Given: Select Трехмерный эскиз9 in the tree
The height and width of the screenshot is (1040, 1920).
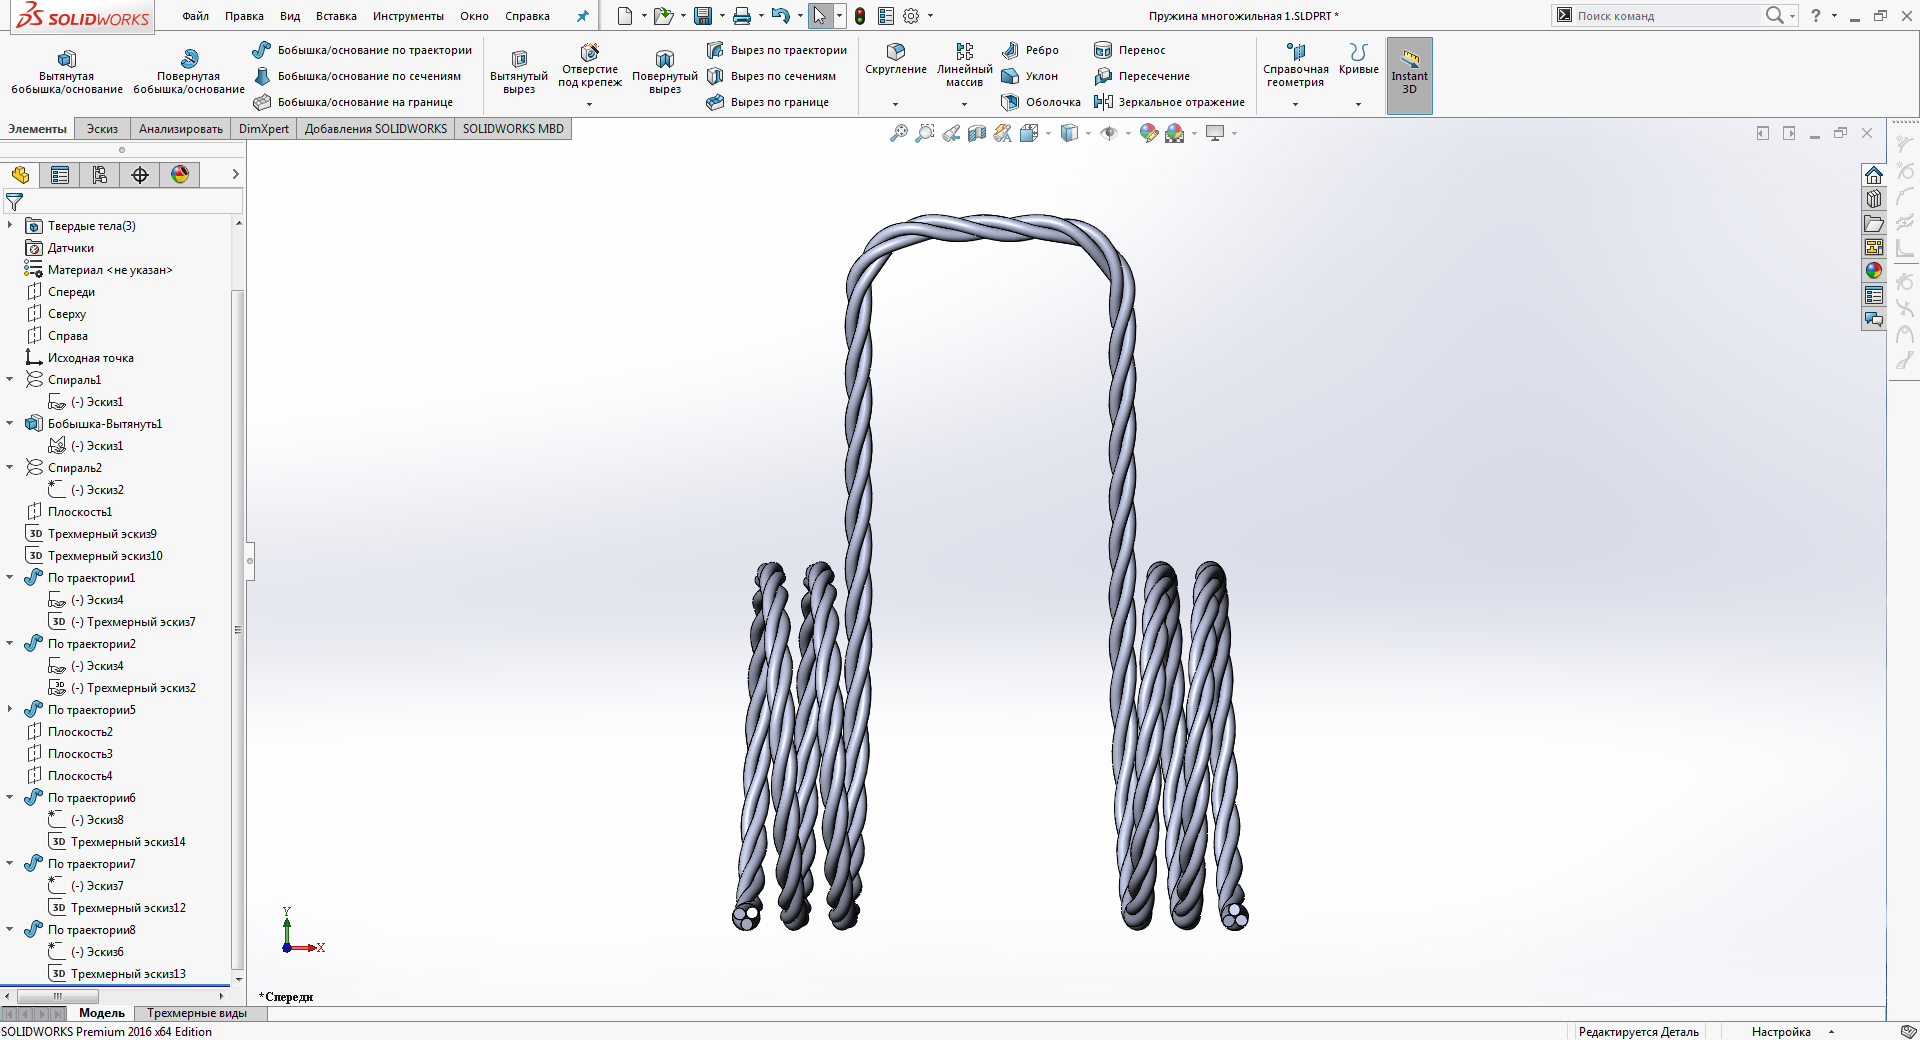Looking at the screenshot, I should 102,533.
